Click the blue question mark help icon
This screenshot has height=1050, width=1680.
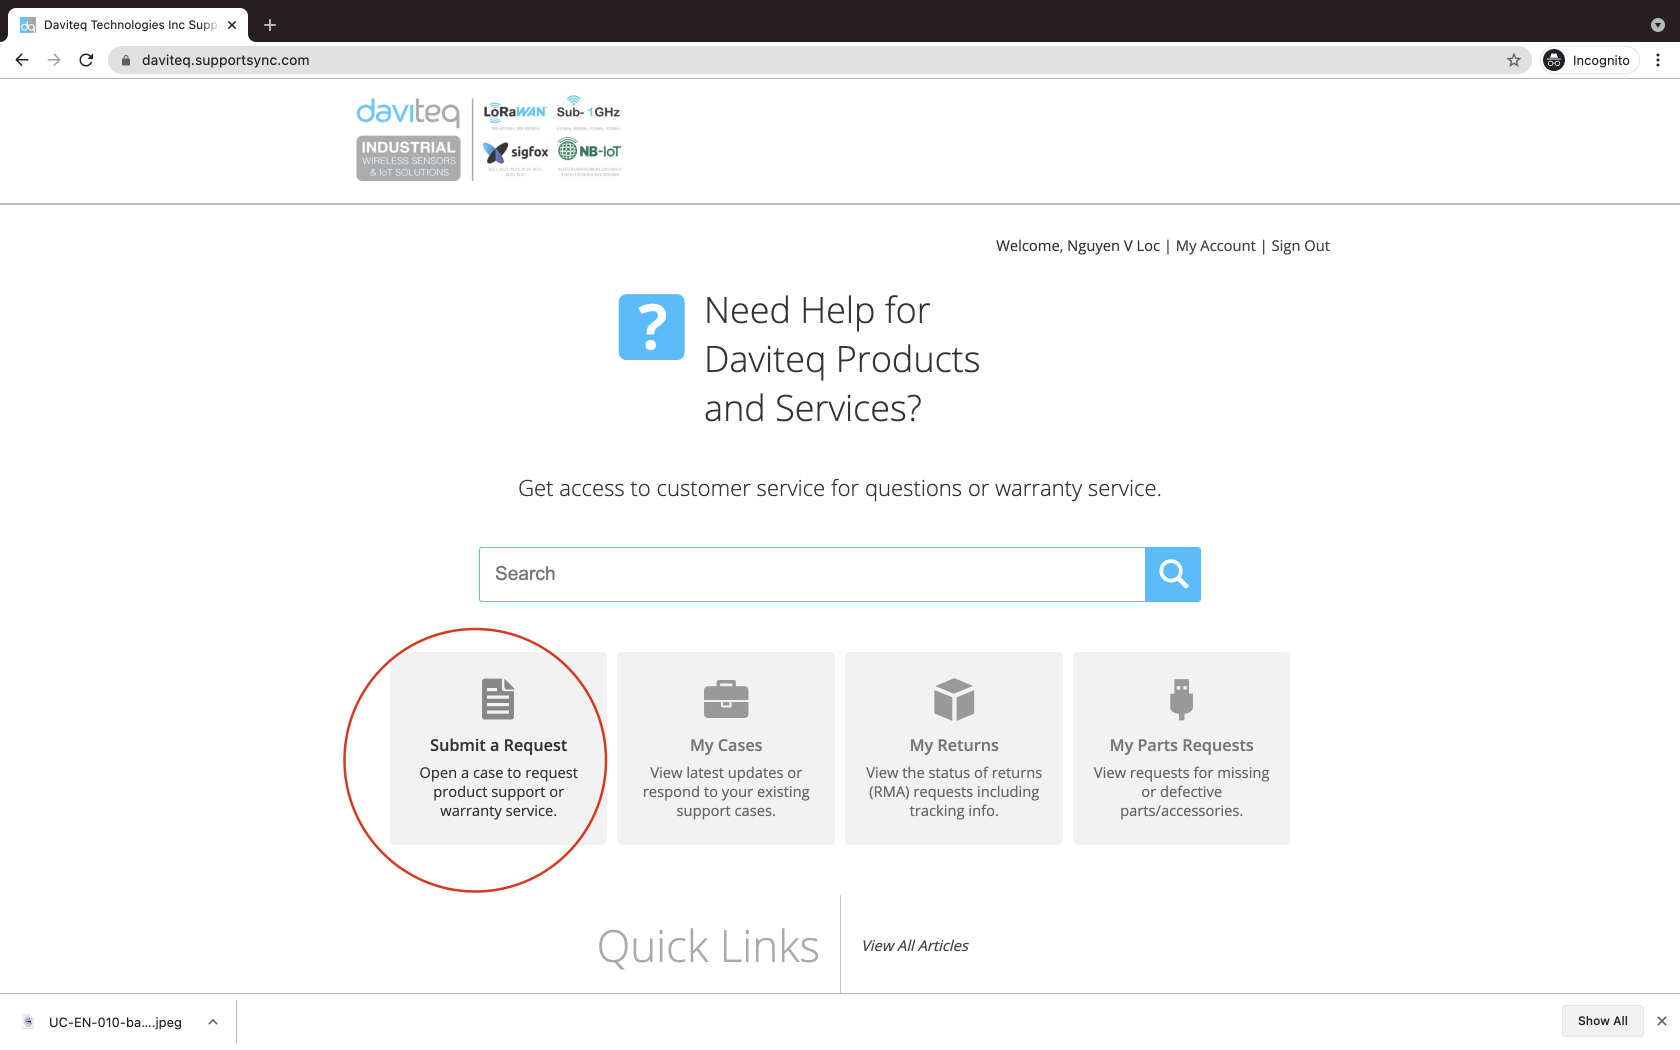click(x=652, y=327)
